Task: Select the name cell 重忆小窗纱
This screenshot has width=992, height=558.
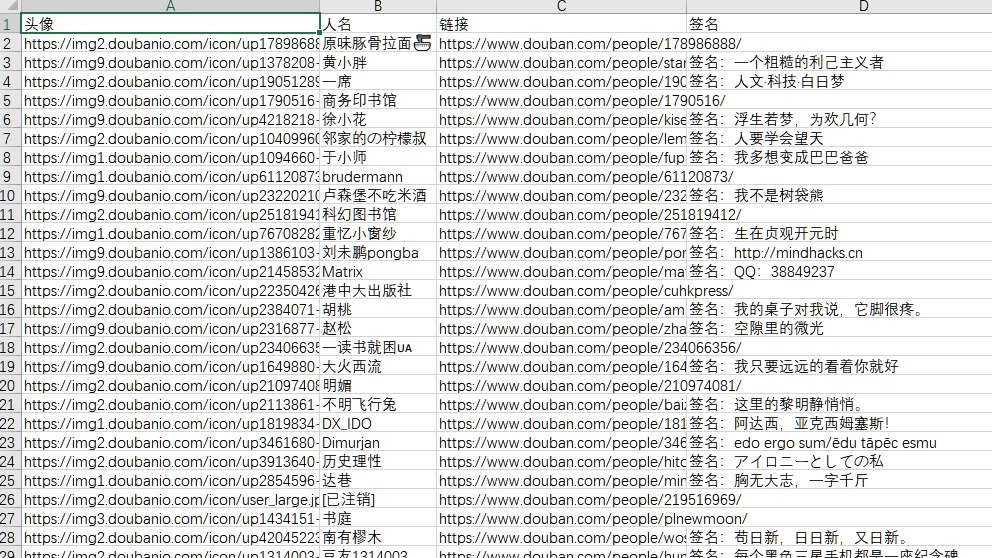Action: click(378, 233)
